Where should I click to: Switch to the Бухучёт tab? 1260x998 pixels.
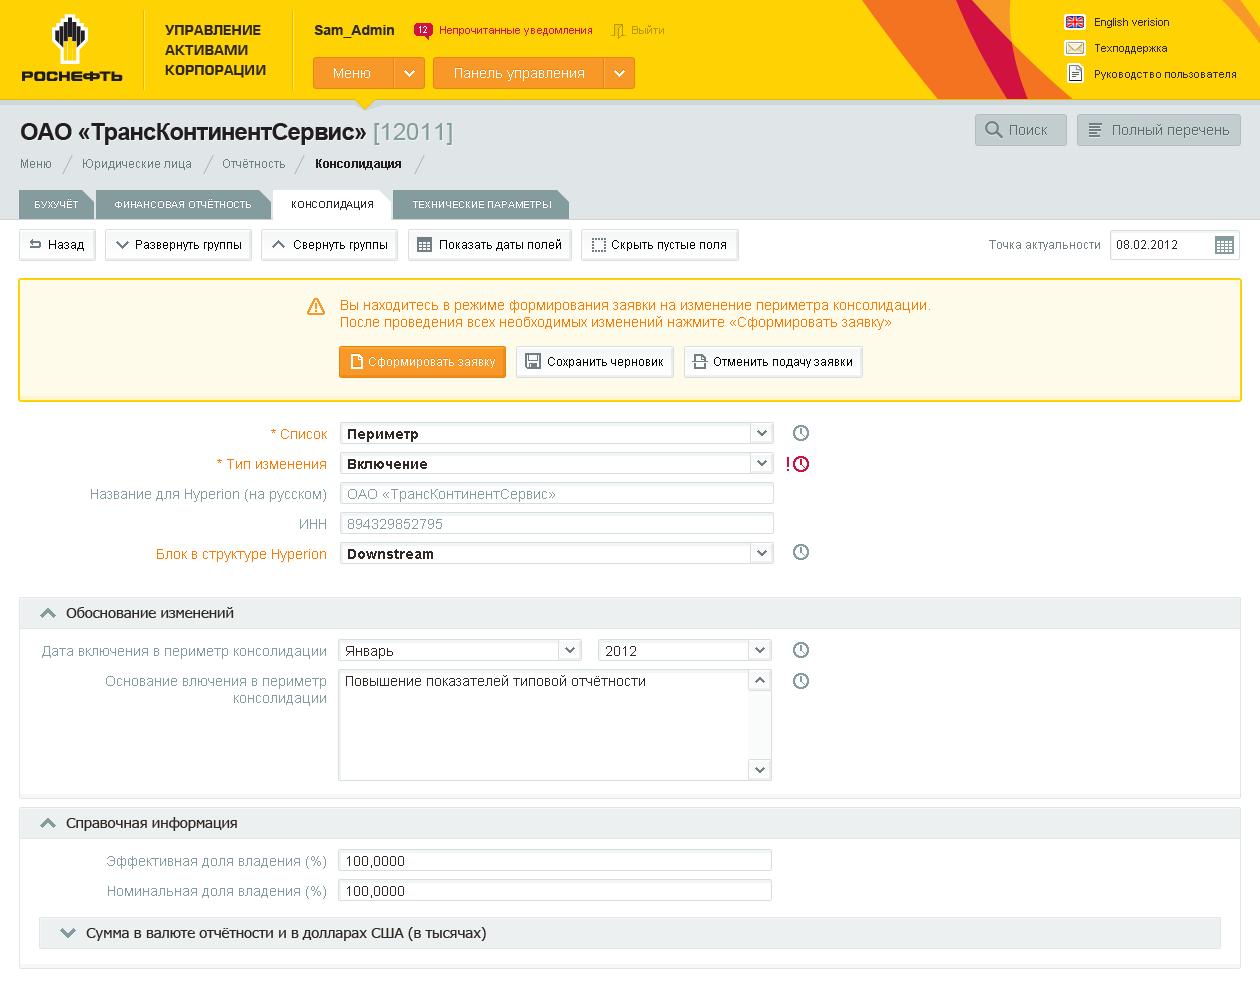click(x=56, y=204)
